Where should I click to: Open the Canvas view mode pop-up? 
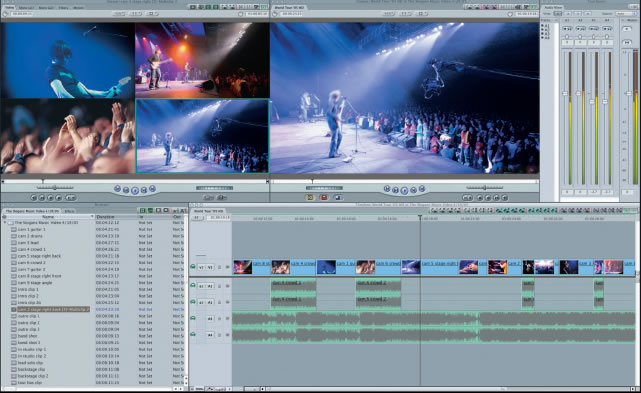pyautogui.click(x=422, y=13)
